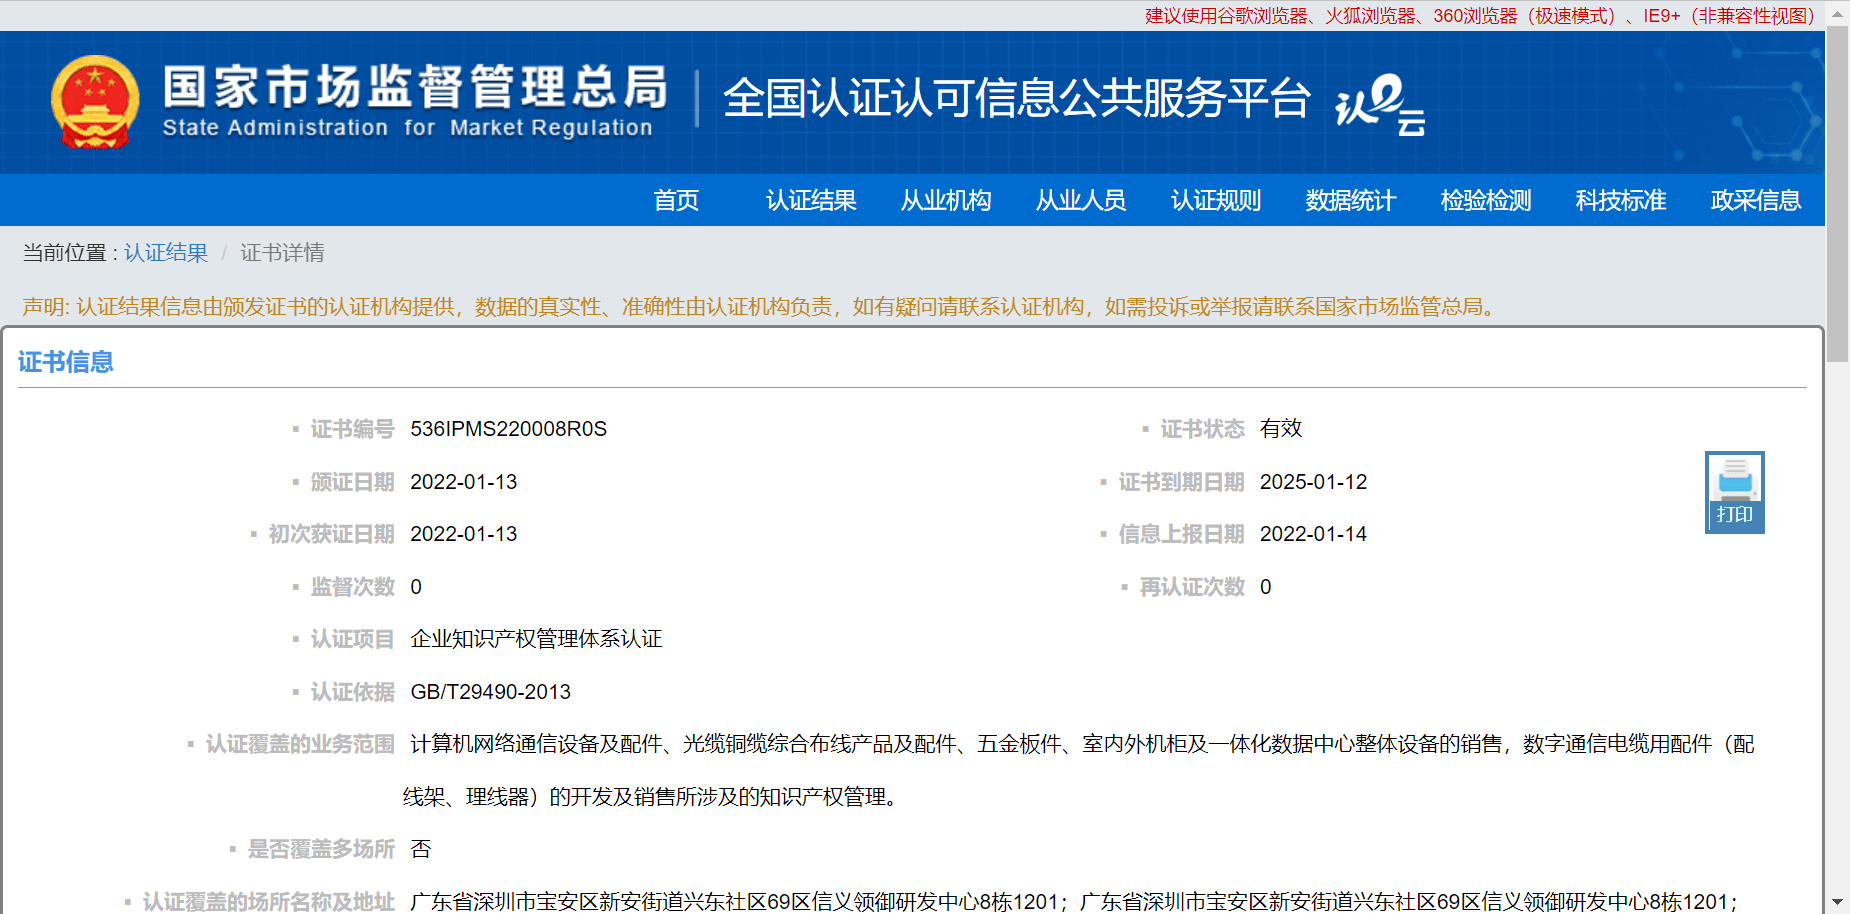Click the certificate number 536IPMS220008R0S
The image size is (1850, 914).
pos(508,429)
